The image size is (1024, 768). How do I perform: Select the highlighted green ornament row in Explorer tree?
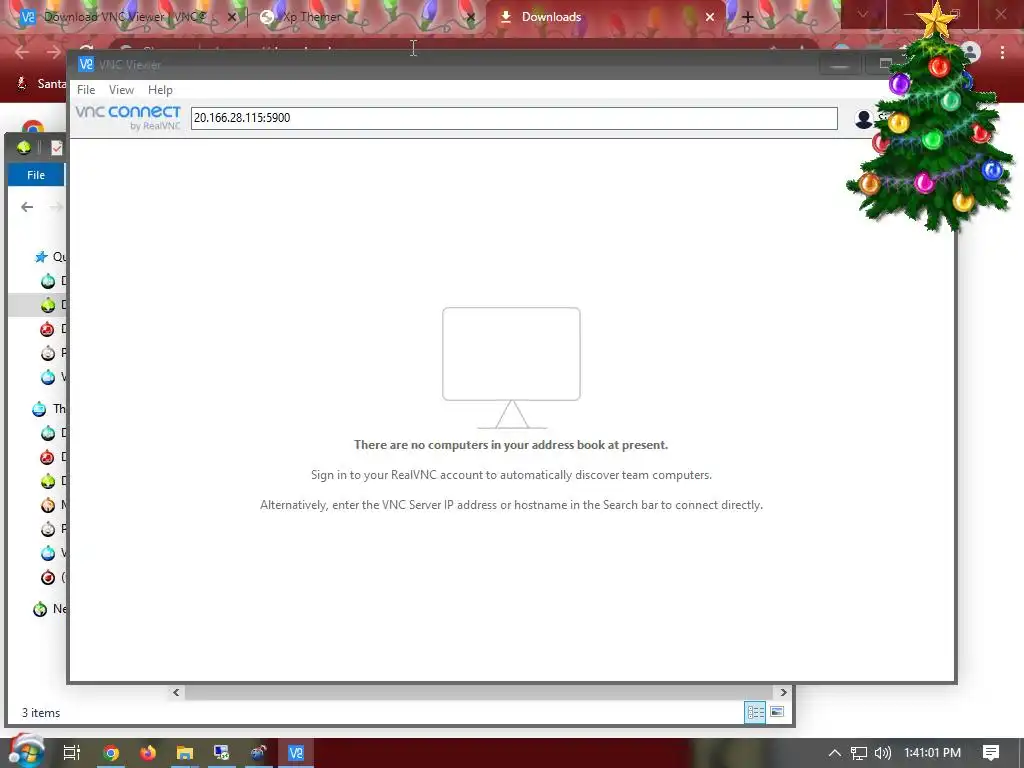point(37,305)
